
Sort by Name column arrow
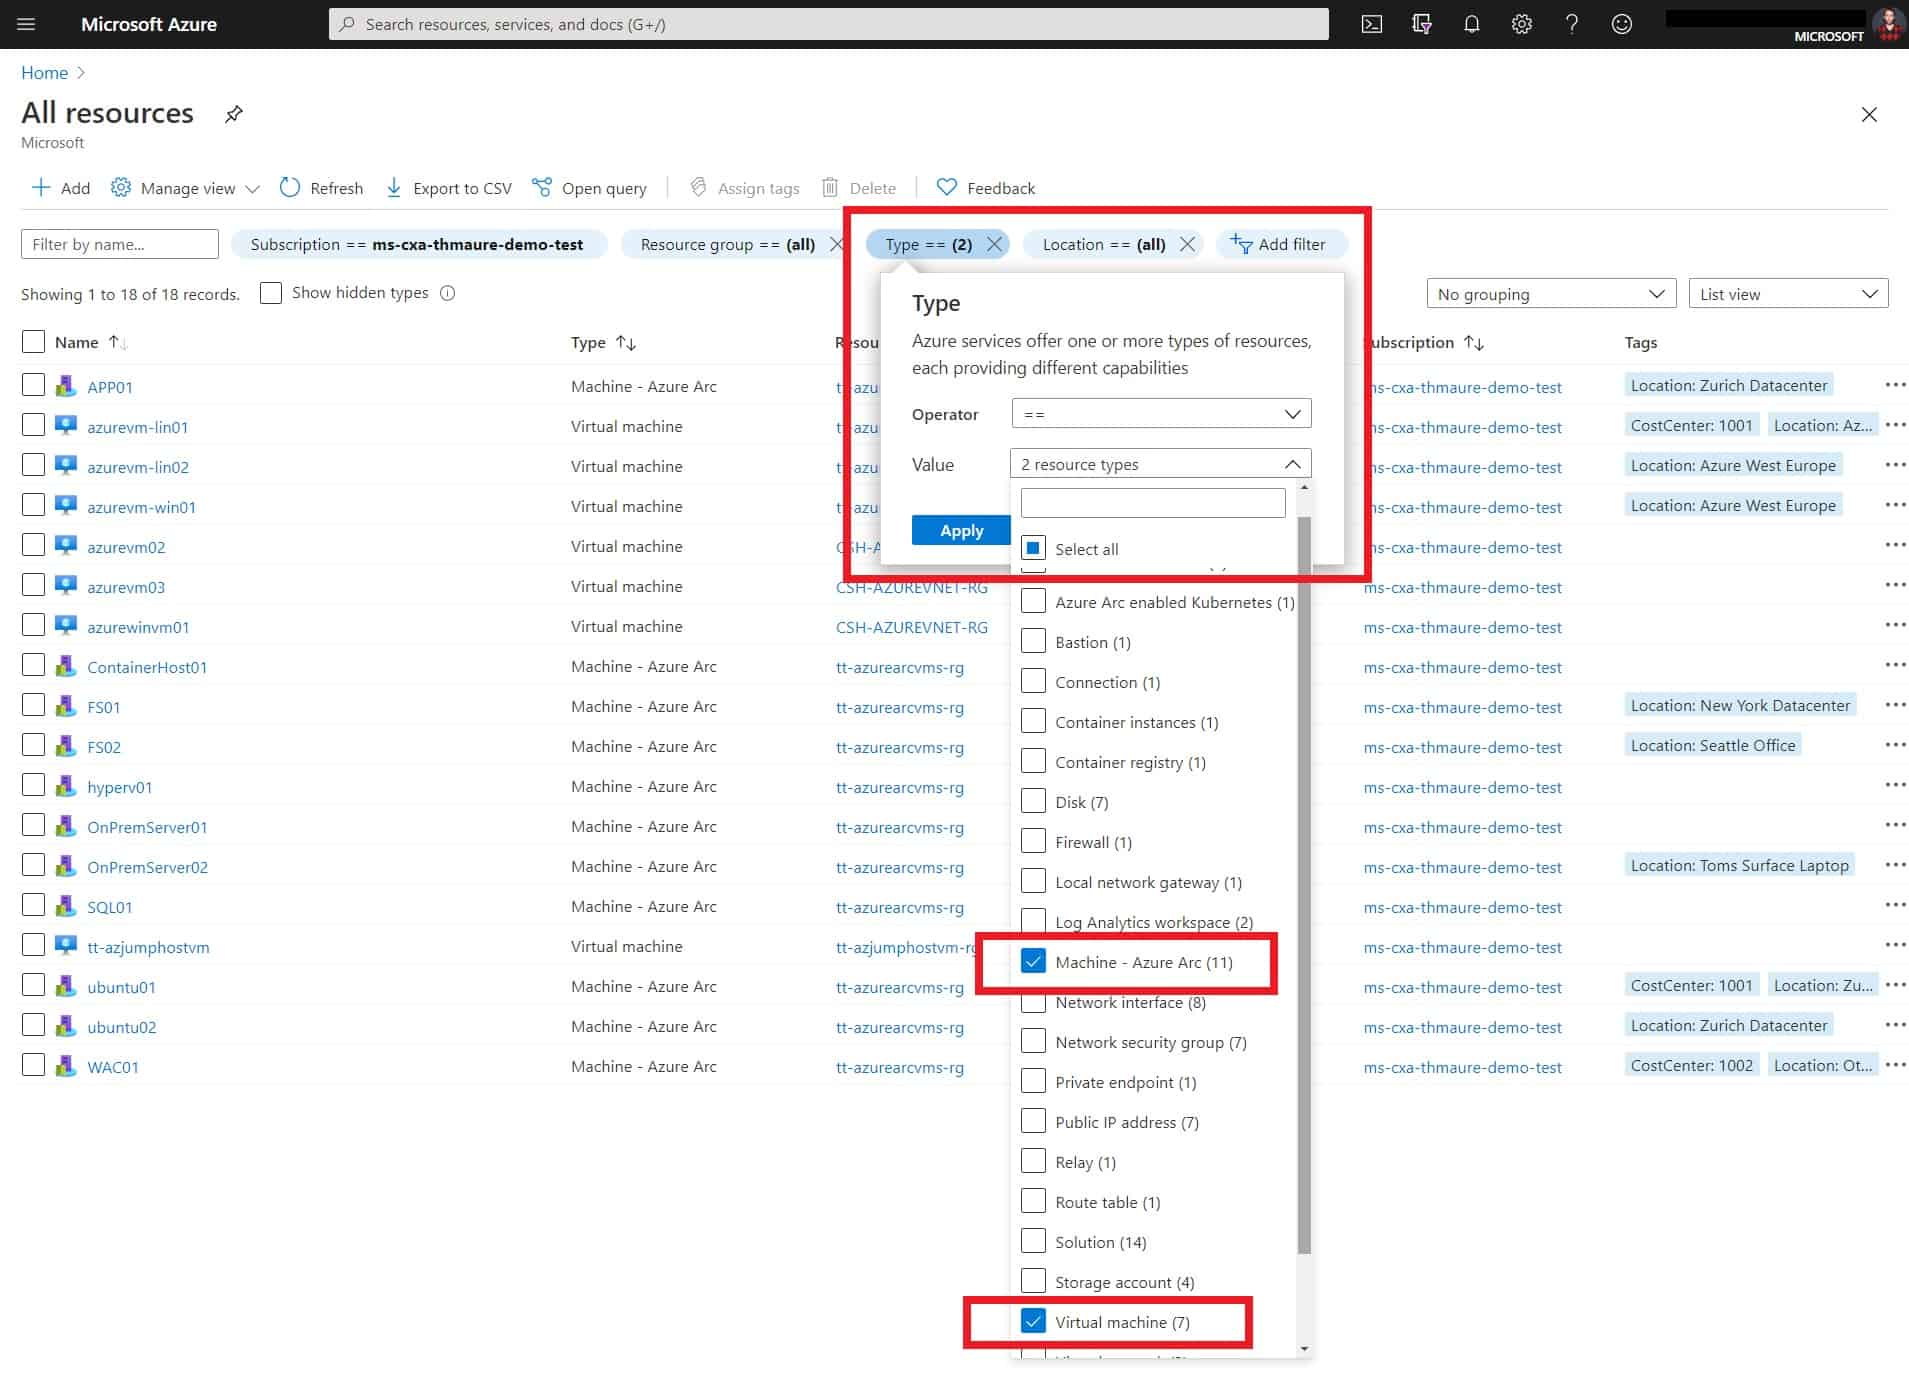[117, 342]
